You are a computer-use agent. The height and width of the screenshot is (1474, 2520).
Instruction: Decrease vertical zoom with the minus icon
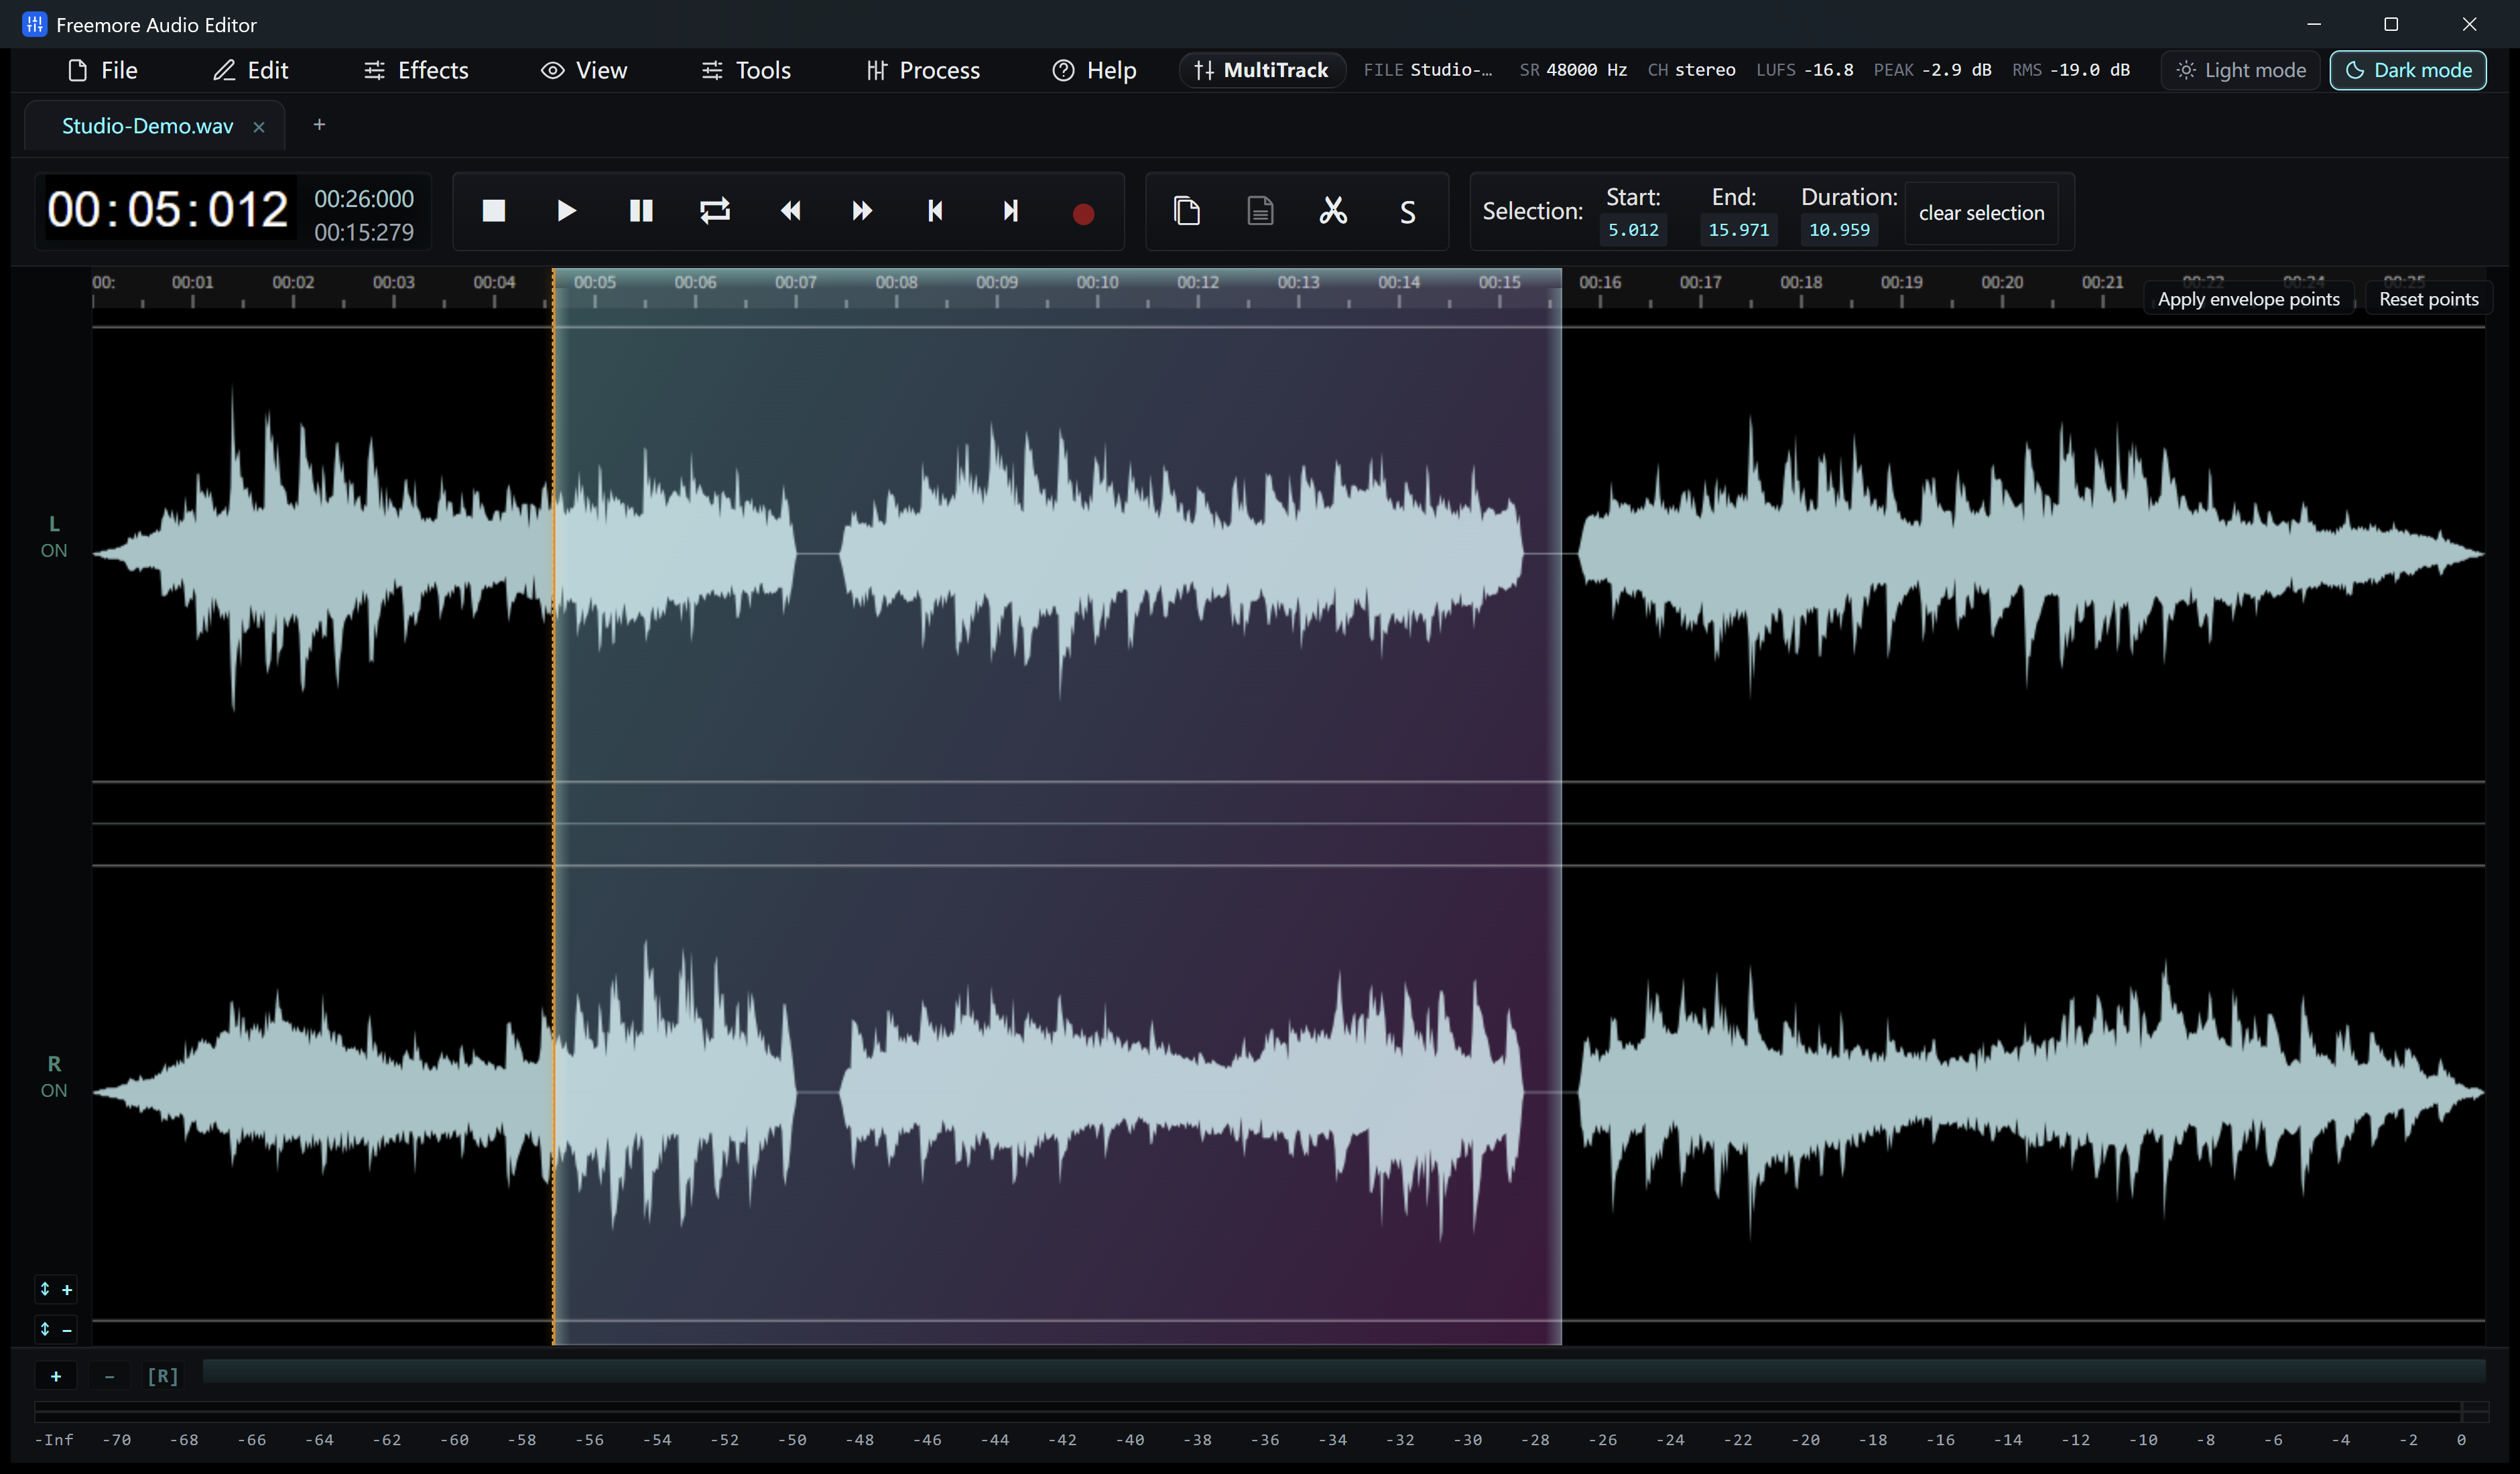pyautogui.click(x=55, y=1330)
